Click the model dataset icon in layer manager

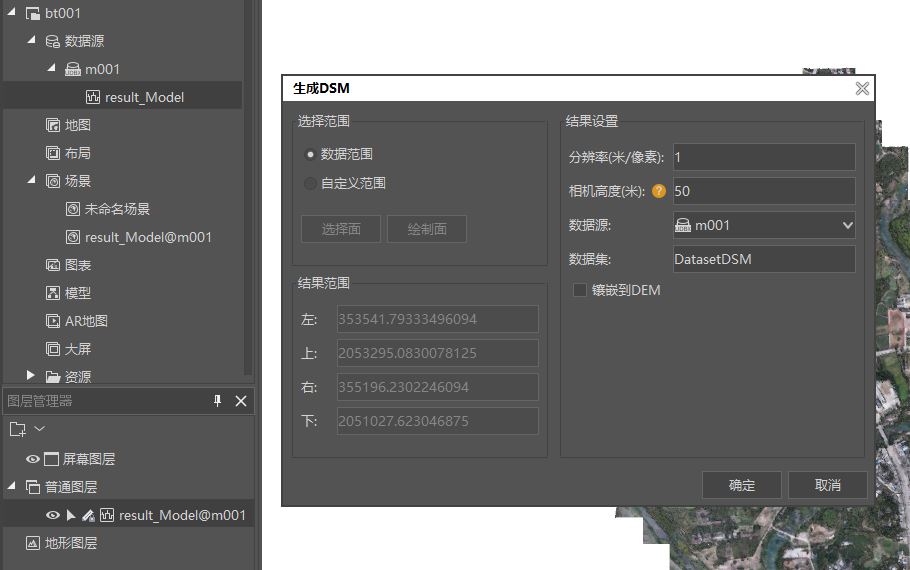point(107,515)
